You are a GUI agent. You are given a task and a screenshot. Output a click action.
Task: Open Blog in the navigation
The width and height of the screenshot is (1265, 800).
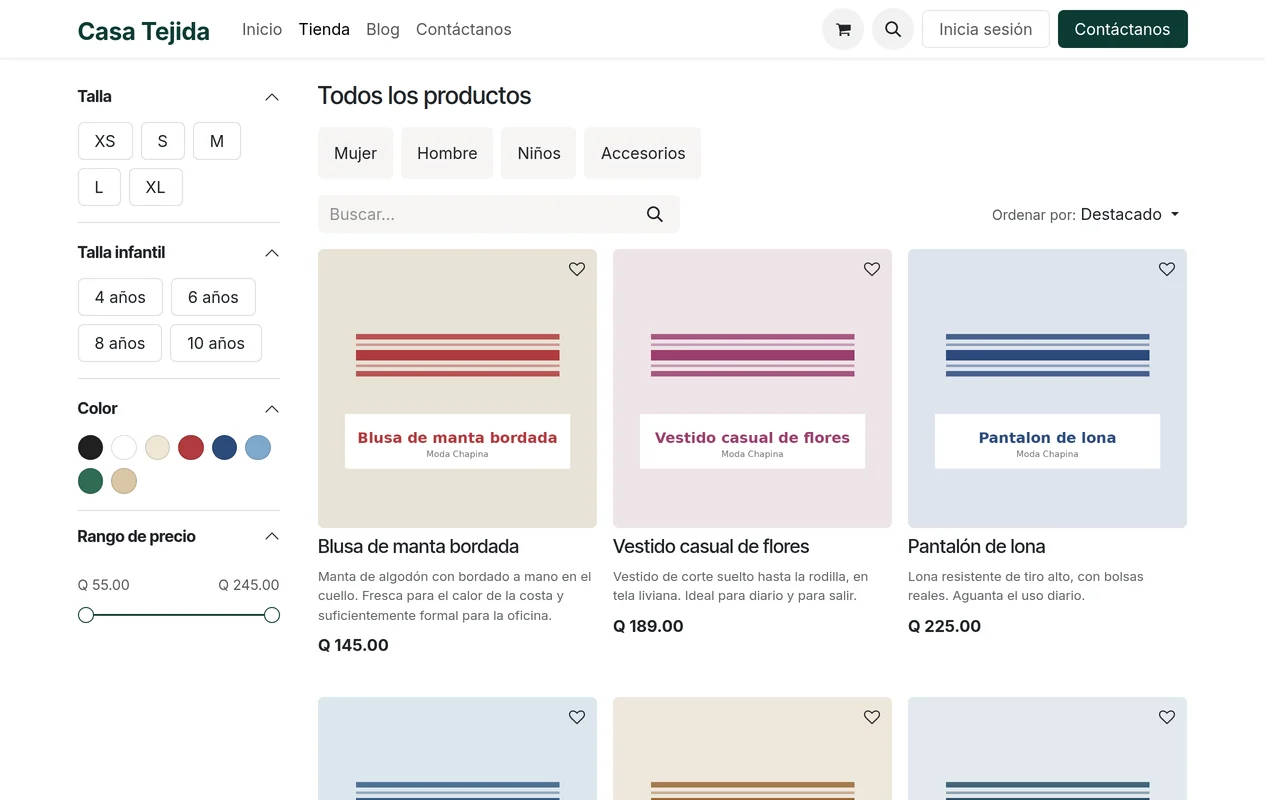tap(383, 29)
